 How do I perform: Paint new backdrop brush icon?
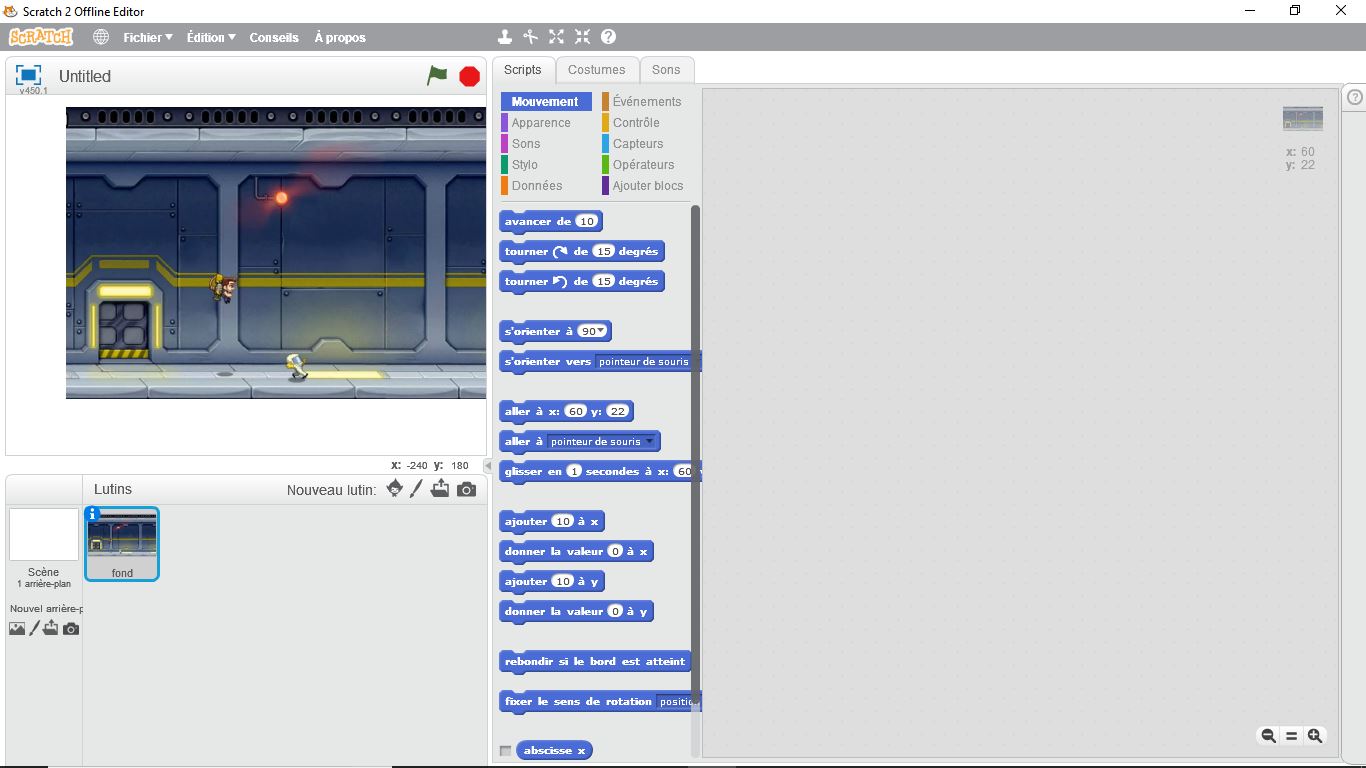coord(35,629)
